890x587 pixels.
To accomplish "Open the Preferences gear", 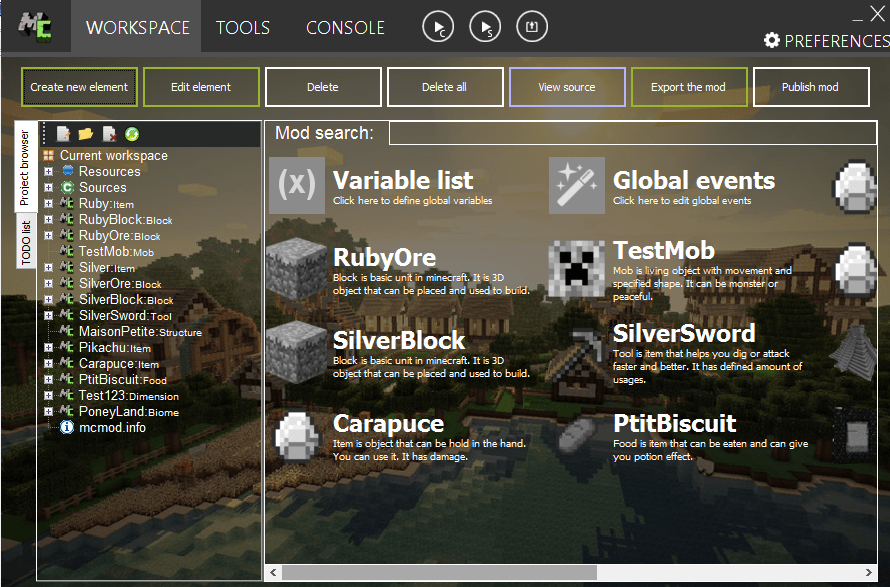I will [x=771, y=40].
